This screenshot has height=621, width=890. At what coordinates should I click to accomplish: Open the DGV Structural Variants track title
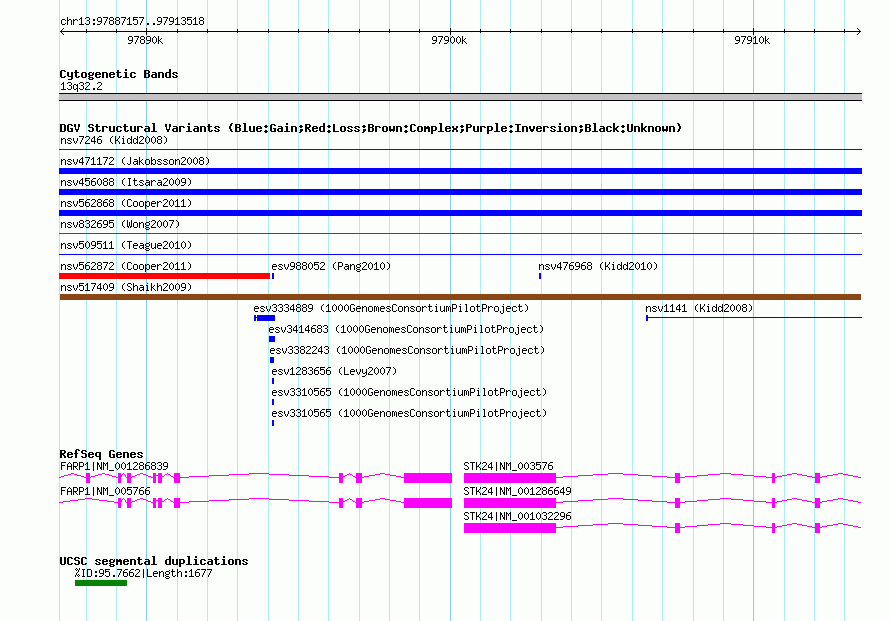click(x=370, y=128)
